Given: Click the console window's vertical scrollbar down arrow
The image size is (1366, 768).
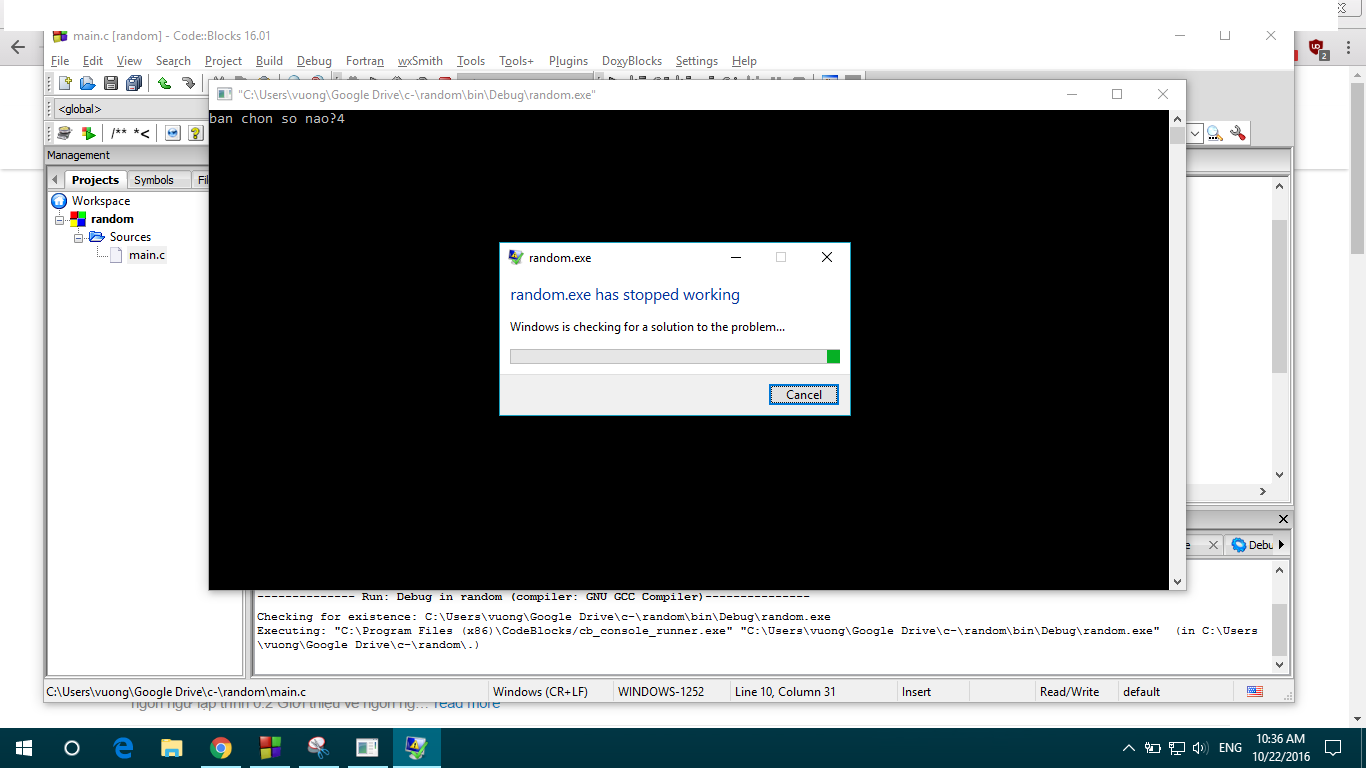Looking at the screenshot, I should point(1177,582).
